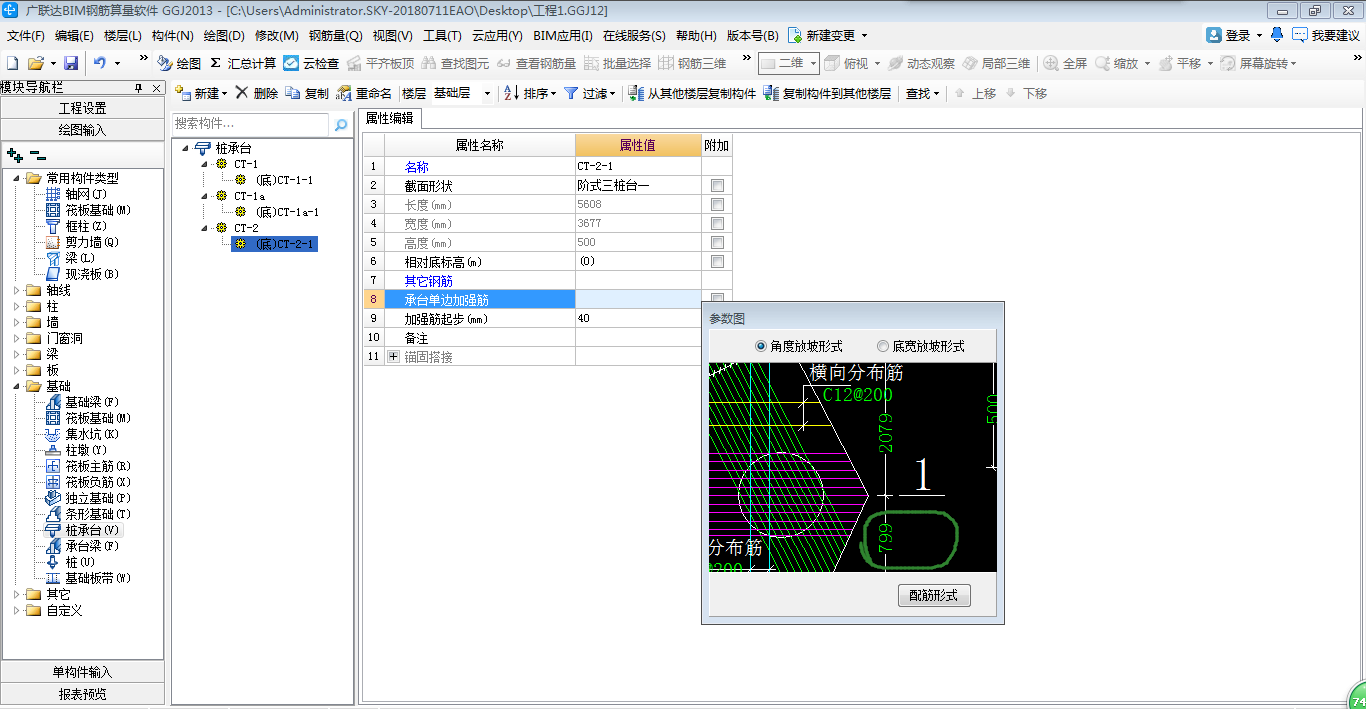Tick the 附加 checkbox for 截面形状
1366x709 pixels.
(x=717, y=186)
